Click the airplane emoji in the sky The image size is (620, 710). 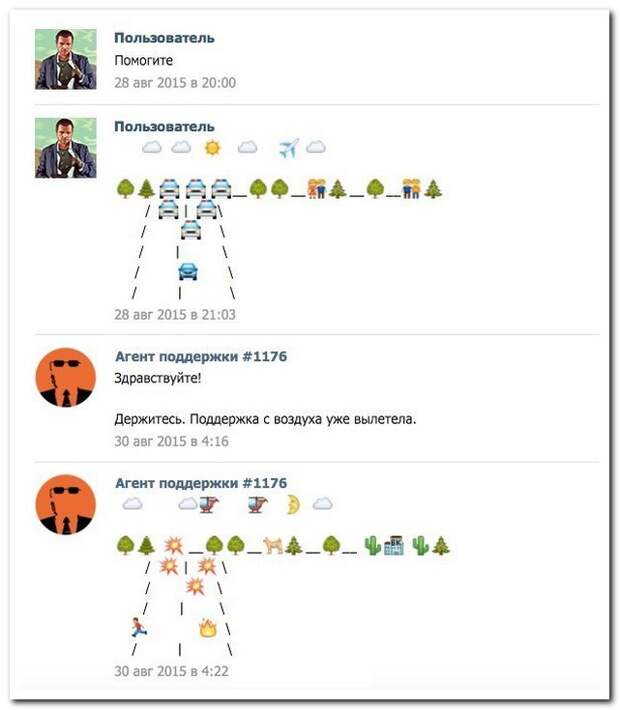(x=289, y=148)
